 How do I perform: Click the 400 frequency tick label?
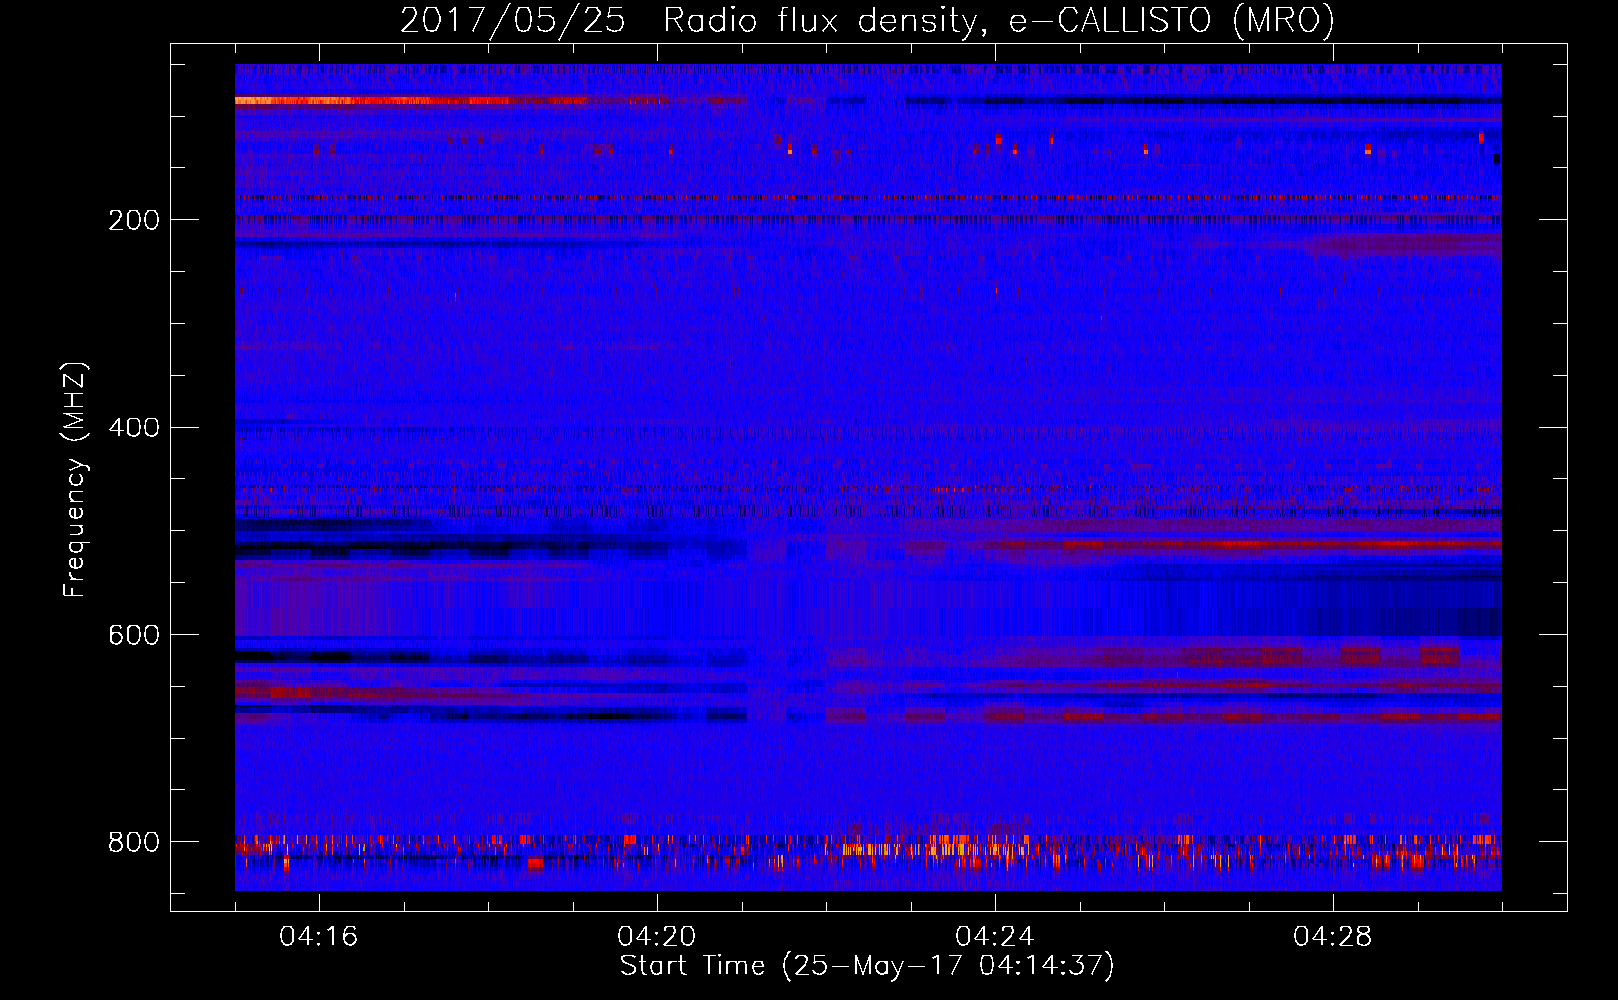tap(134, 428)
